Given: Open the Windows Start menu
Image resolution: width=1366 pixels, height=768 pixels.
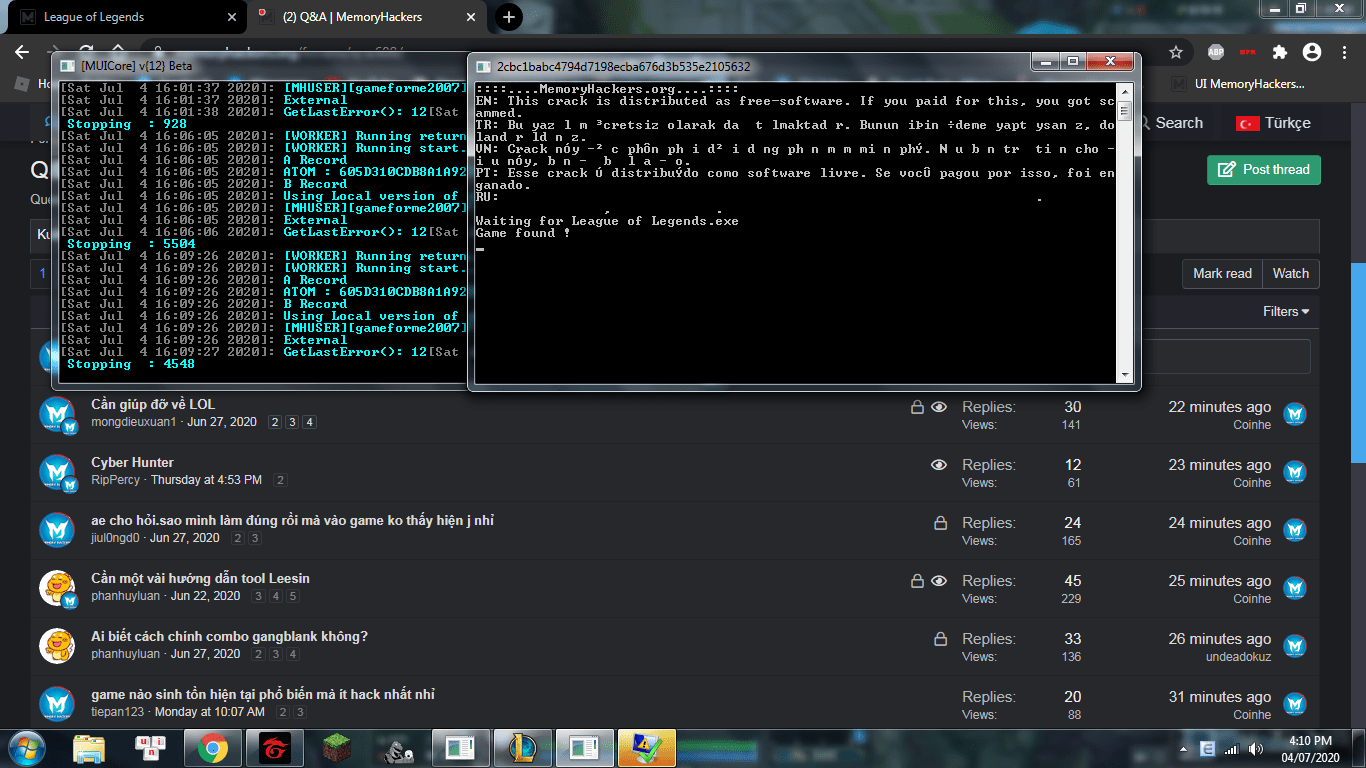Looking at the screenshot, I should [x=26, y=748].
